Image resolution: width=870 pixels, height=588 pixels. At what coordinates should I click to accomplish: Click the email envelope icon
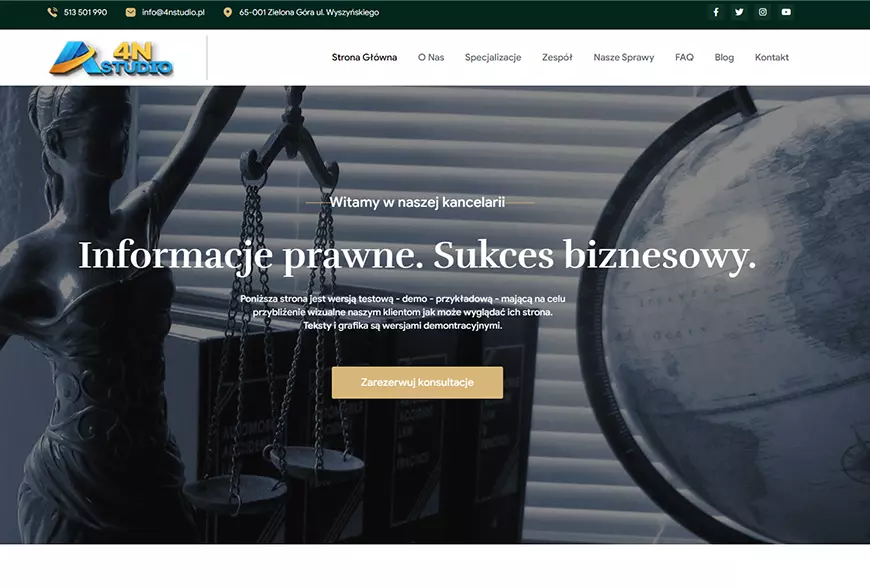(130, 12)
